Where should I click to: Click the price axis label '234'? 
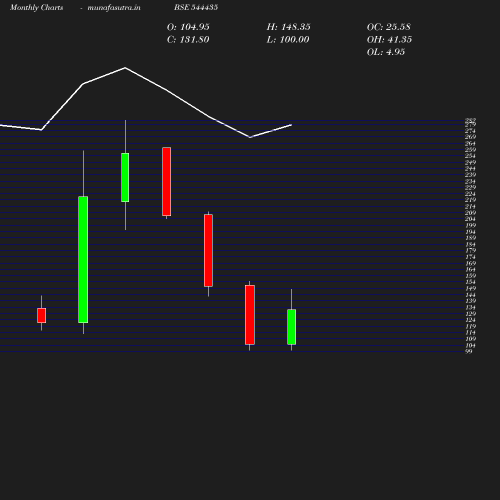pos(470,181)
